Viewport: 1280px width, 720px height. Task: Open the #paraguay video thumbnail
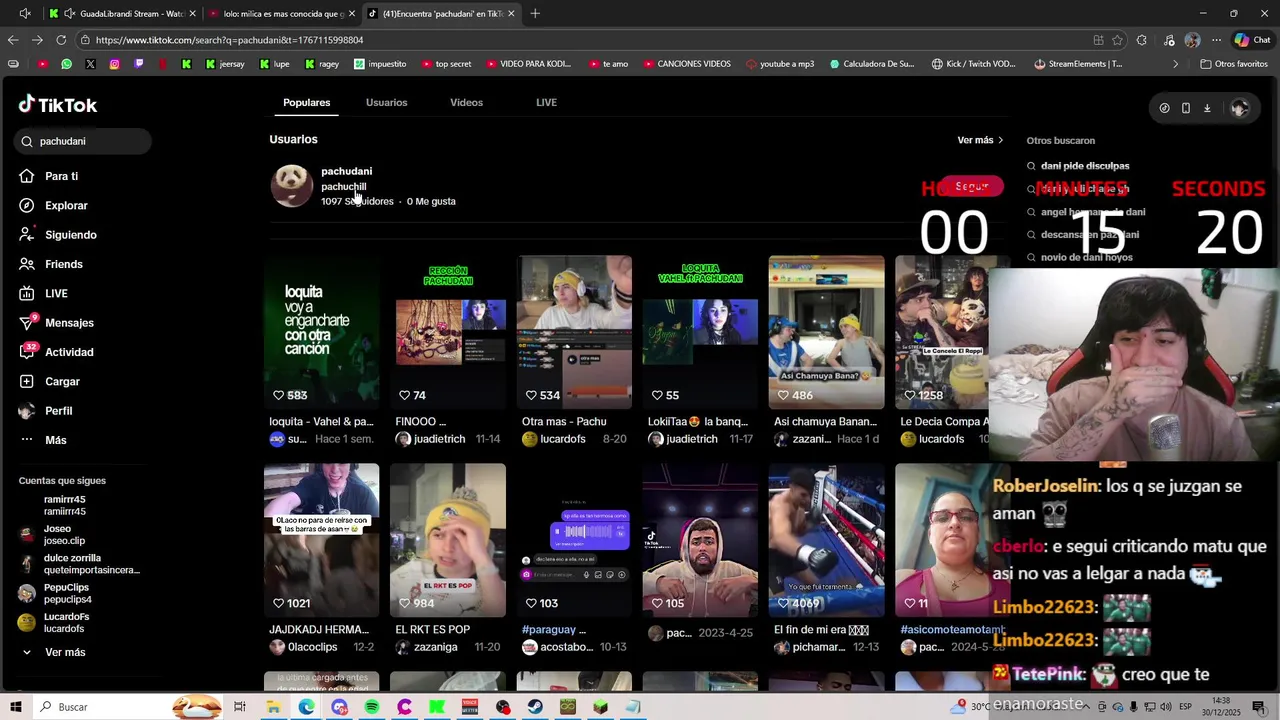[574, 540]
